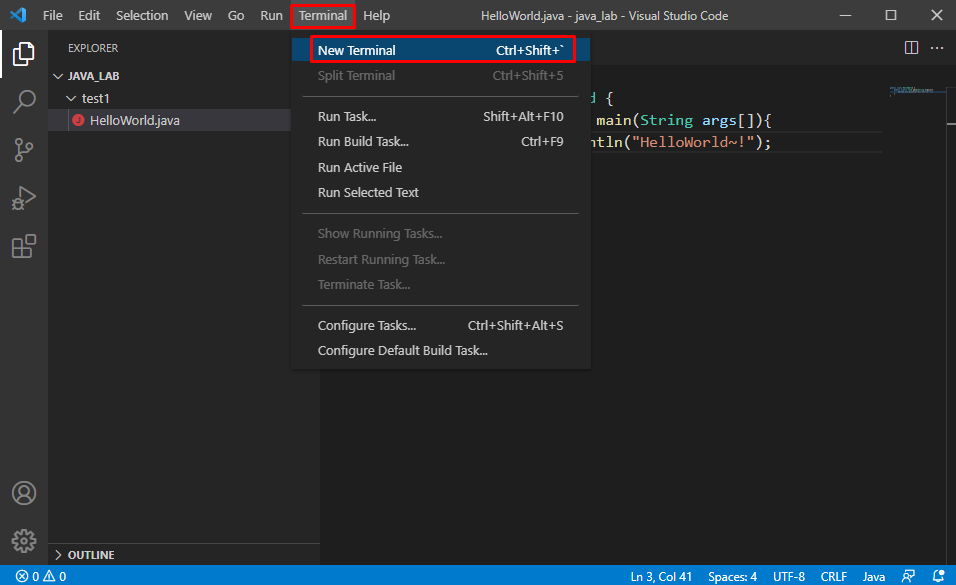Click the errors and warnings status indicator
This screenshot has height=585, width=956.
(41, 576)
